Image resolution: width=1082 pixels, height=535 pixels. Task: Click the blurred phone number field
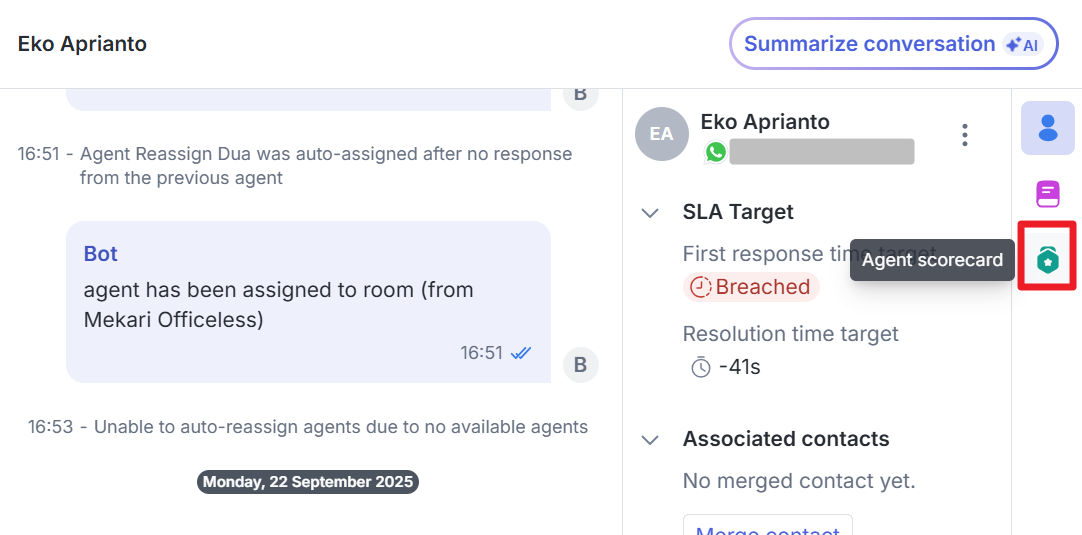[821, 152]
